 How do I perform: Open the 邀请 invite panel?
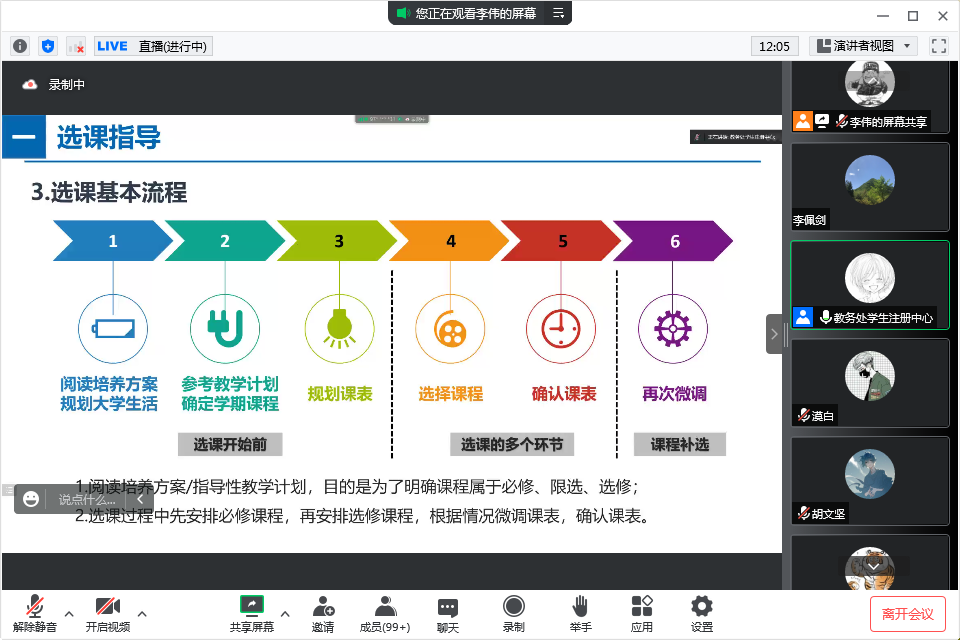pos(323,613)
